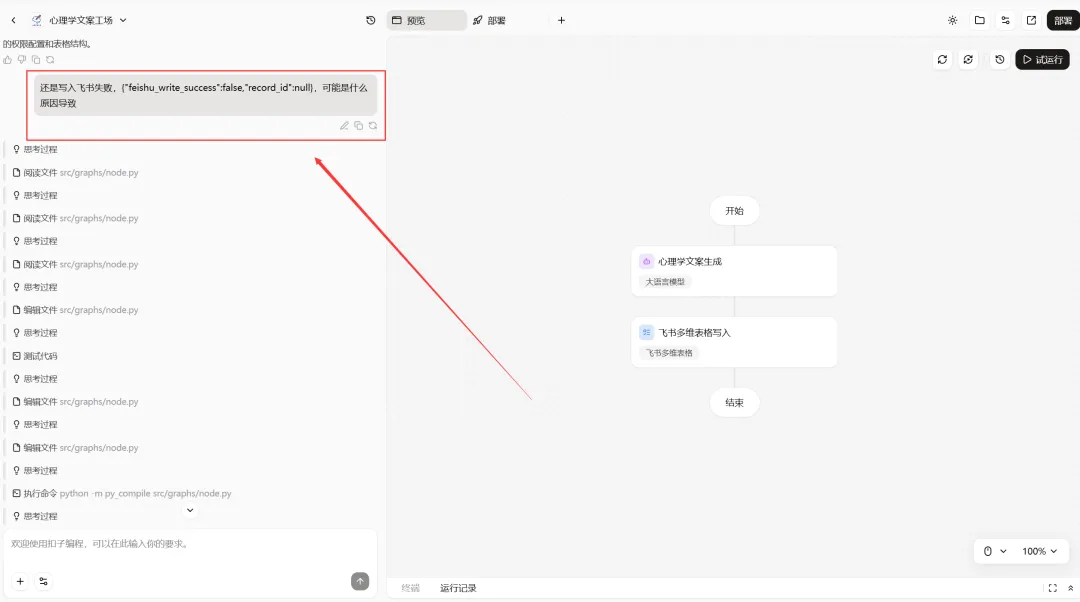The width and height of the screenshot is (1080, 602).
Task: Open chat history clock icon above the chat
Action: 371,21
